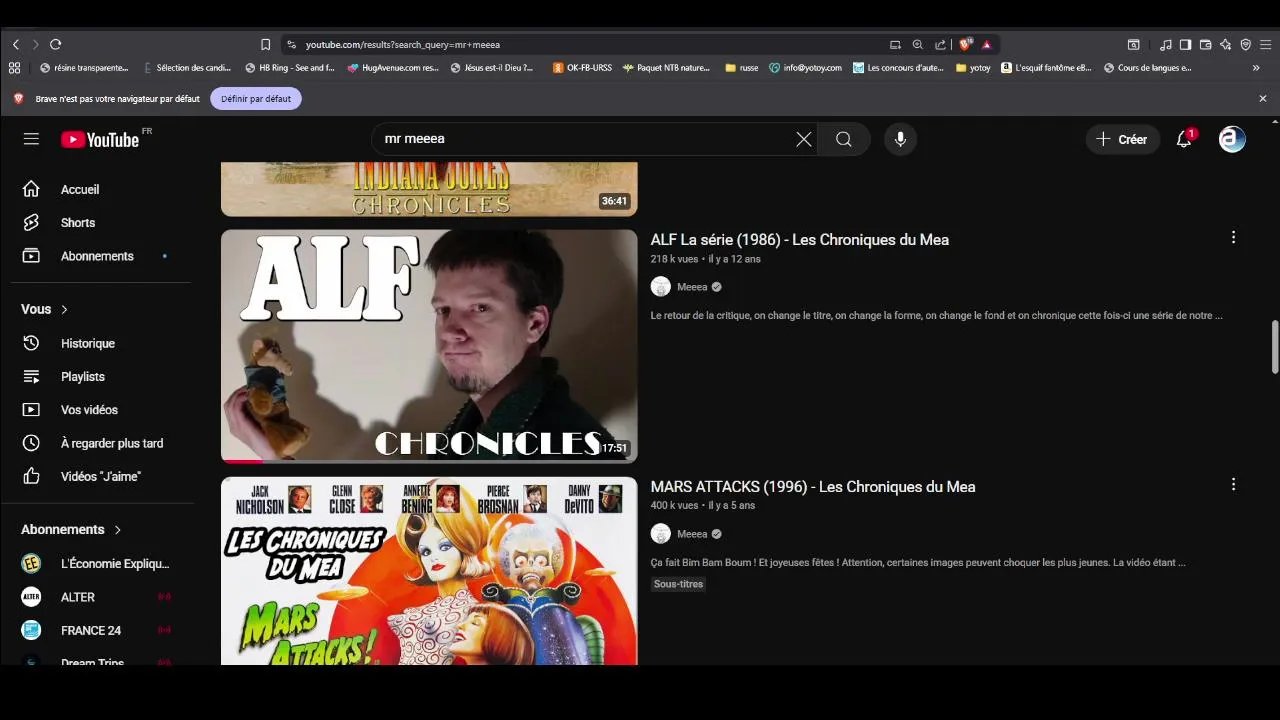Open the russe bookmarks folder
Image resolution: width=1280 pixels, height=720 pixels.
tap(742, 68)
